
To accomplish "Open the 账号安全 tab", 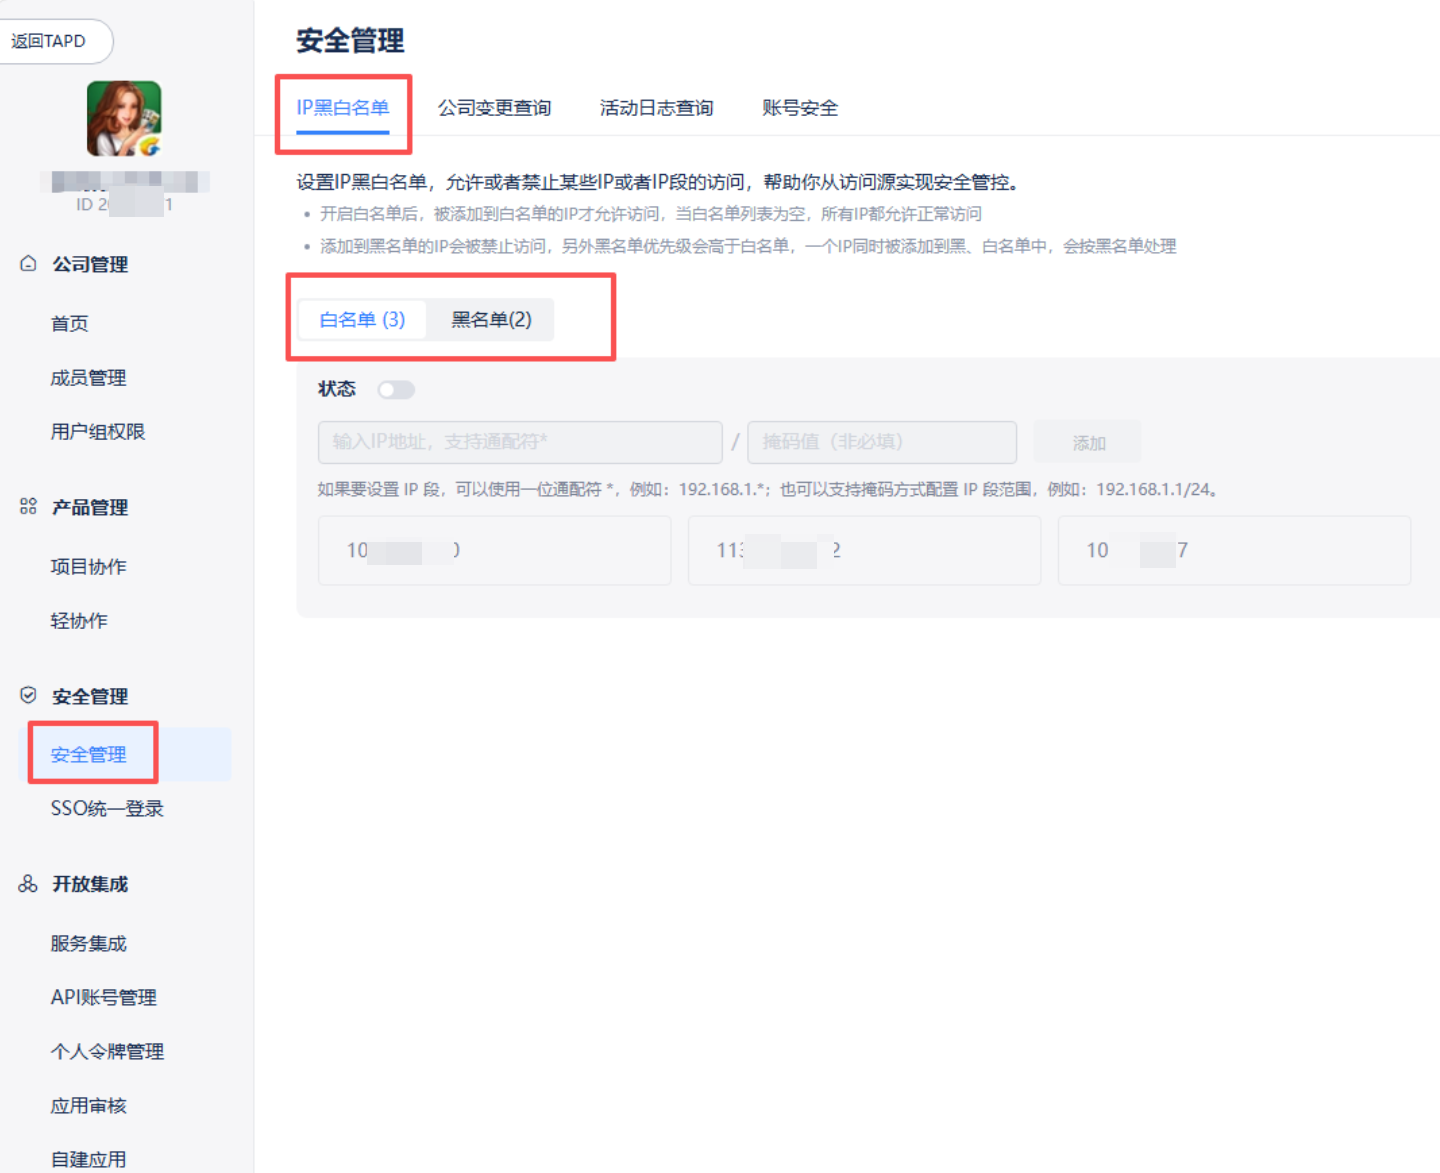I will click(800, 108).
